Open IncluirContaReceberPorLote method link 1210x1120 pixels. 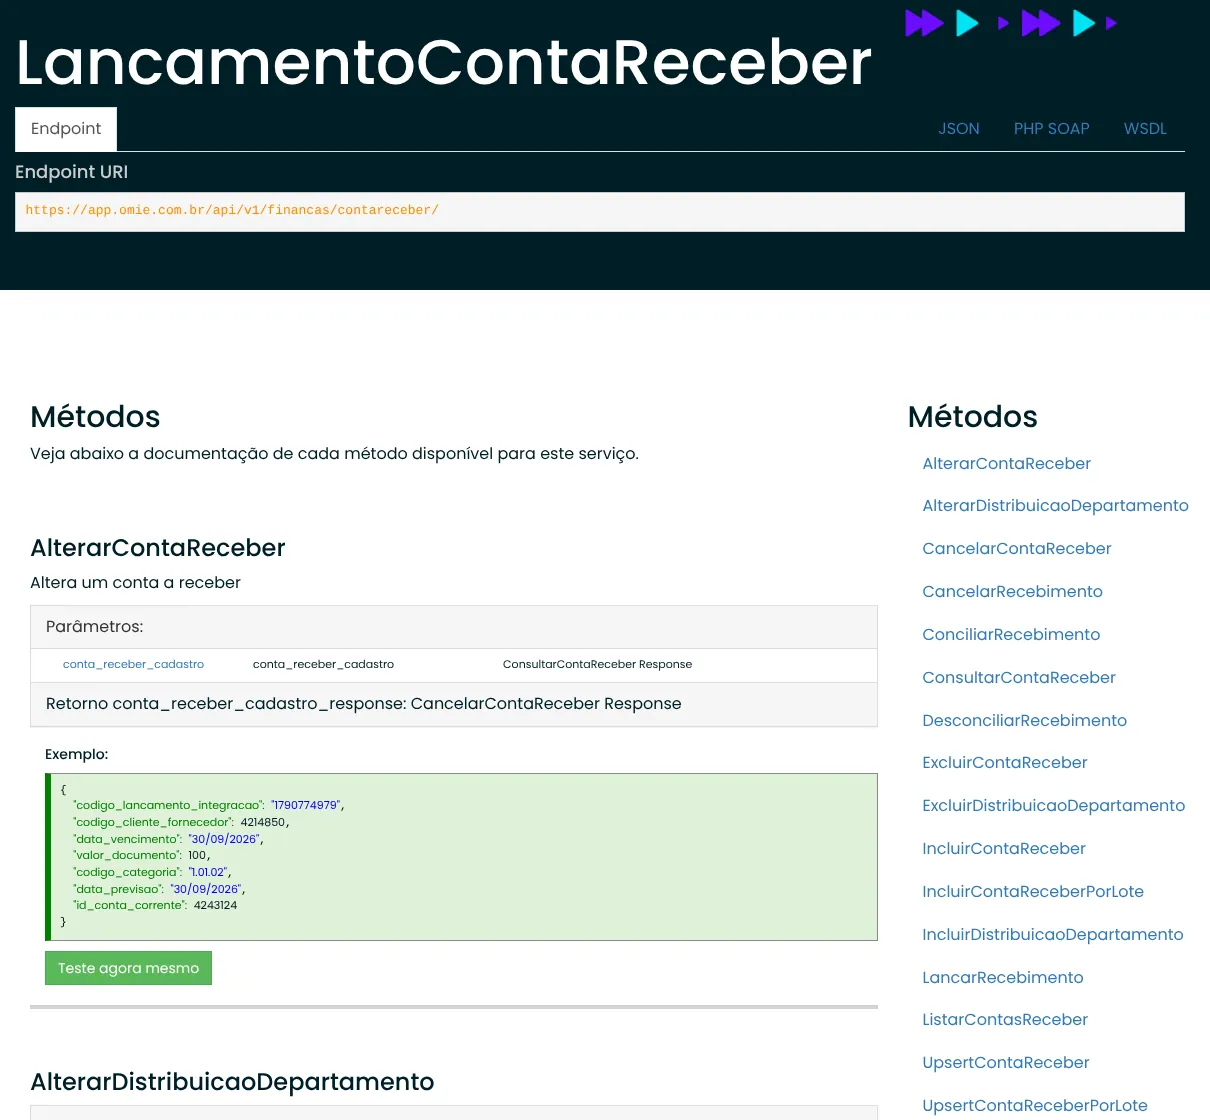[1032, 892]
